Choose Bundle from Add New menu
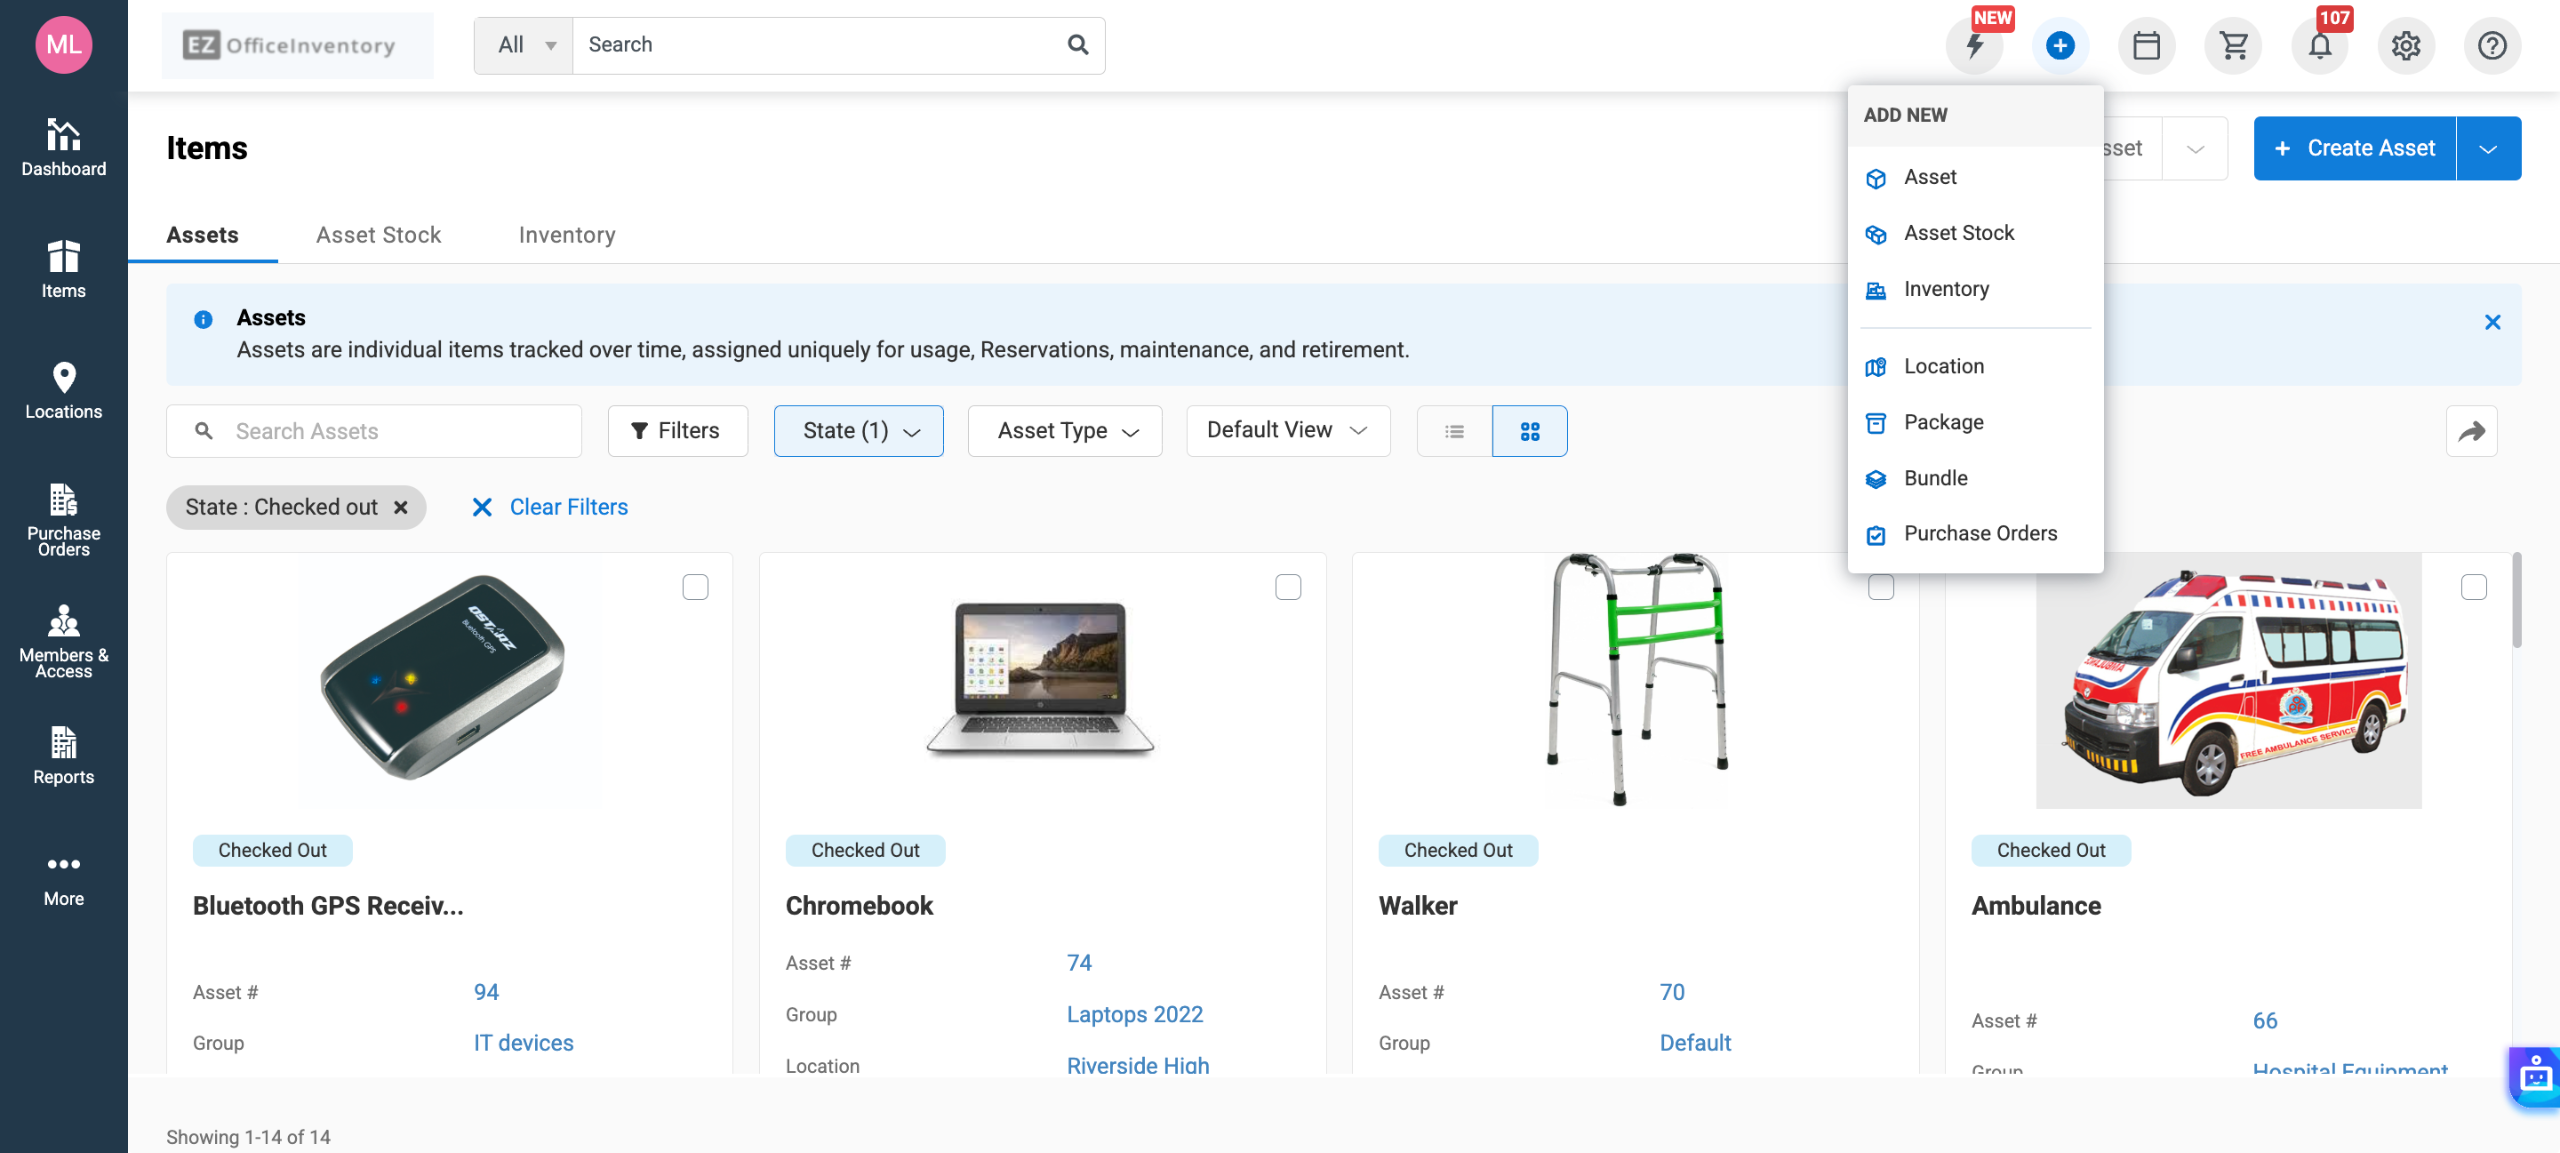This screenshot has height=1153, width=2560. coord(1935,478)
